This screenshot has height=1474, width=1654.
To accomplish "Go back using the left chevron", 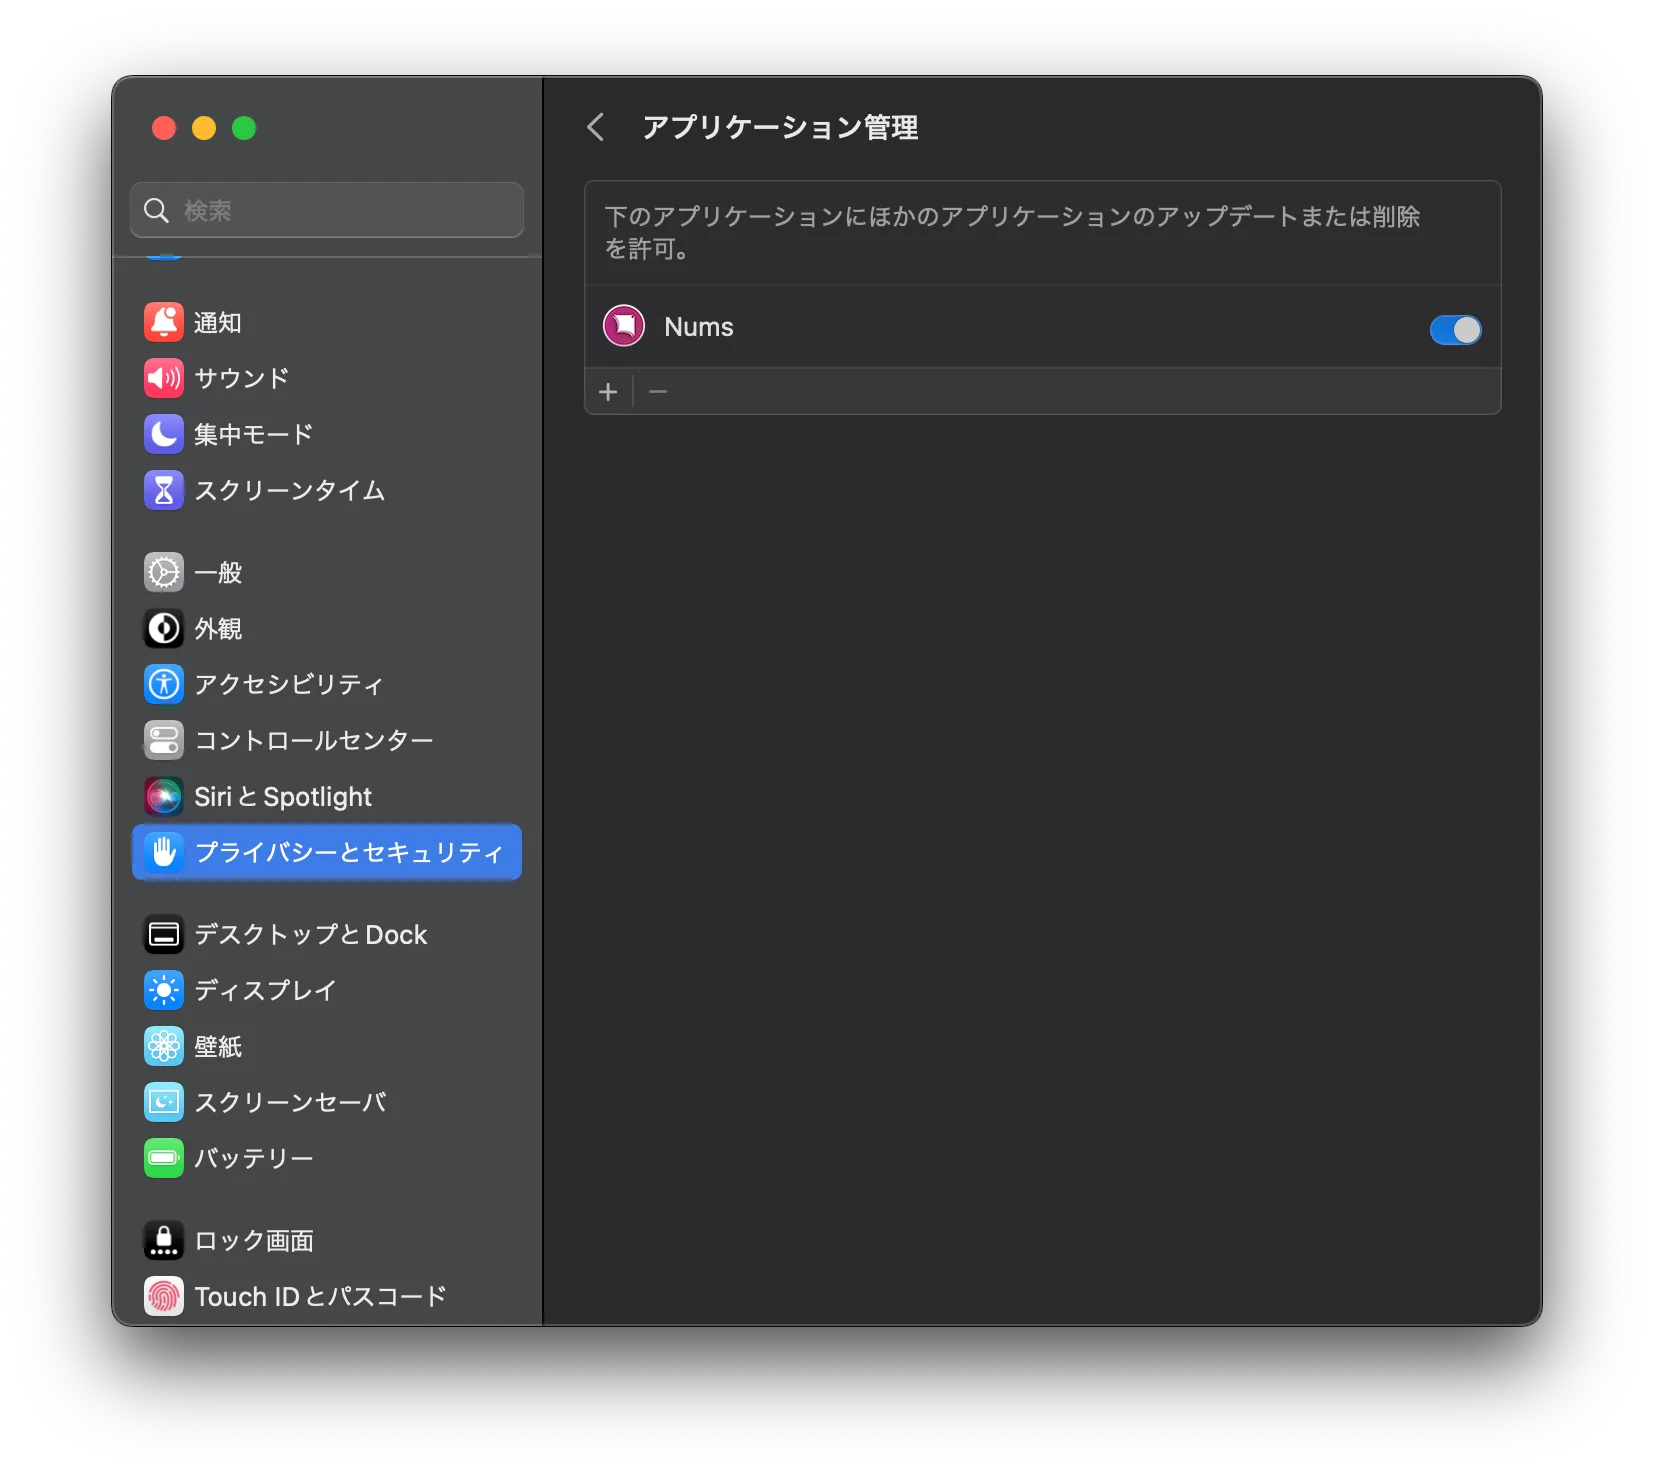I will coord(596,127).
